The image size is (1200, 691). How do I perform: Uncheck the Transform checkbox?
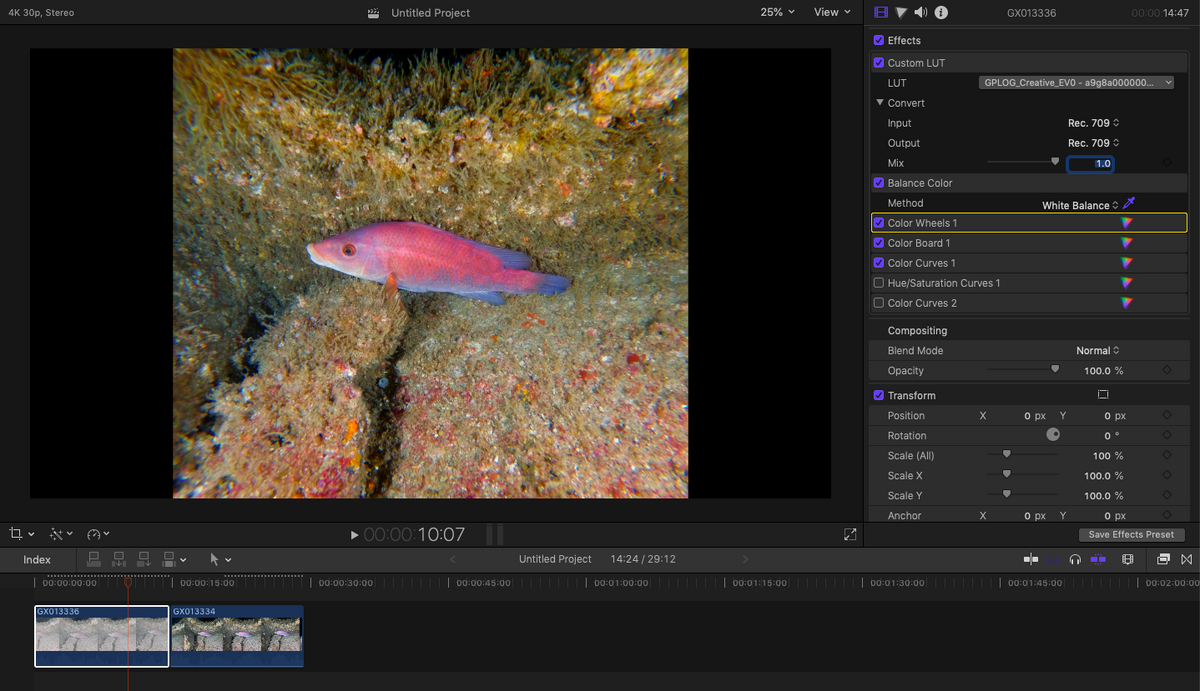(878, 395)
